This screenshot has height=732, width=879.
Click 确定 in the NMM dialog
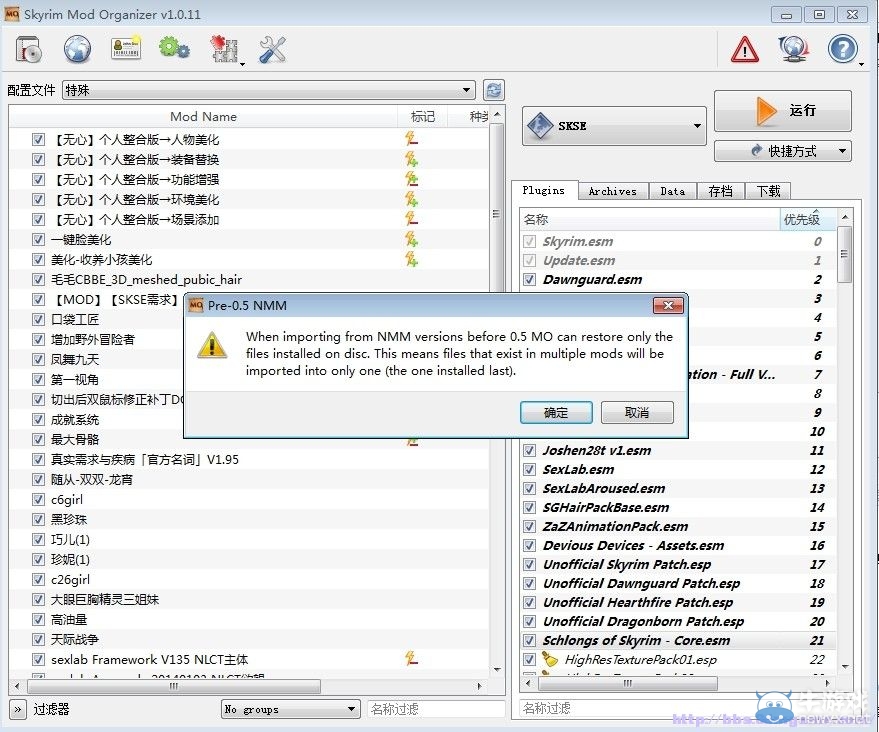[556, 413]
